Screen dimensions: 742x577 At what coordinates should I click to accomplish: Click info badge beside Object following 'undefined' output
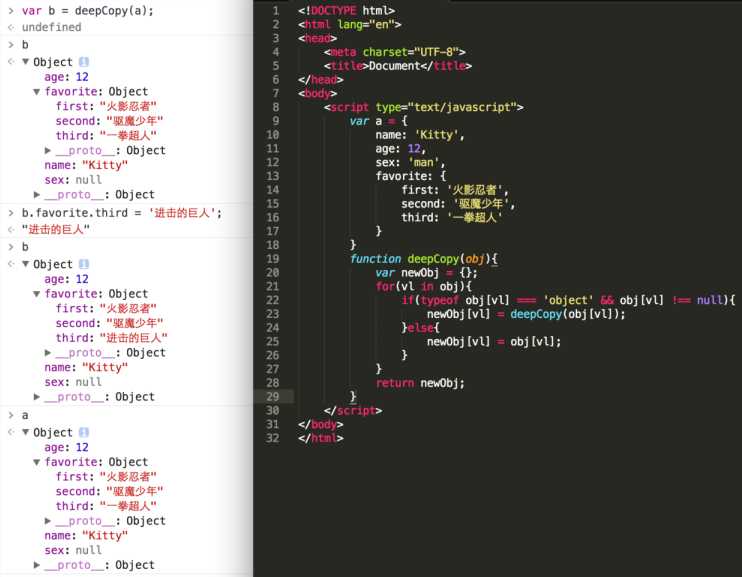click(84, 62)
